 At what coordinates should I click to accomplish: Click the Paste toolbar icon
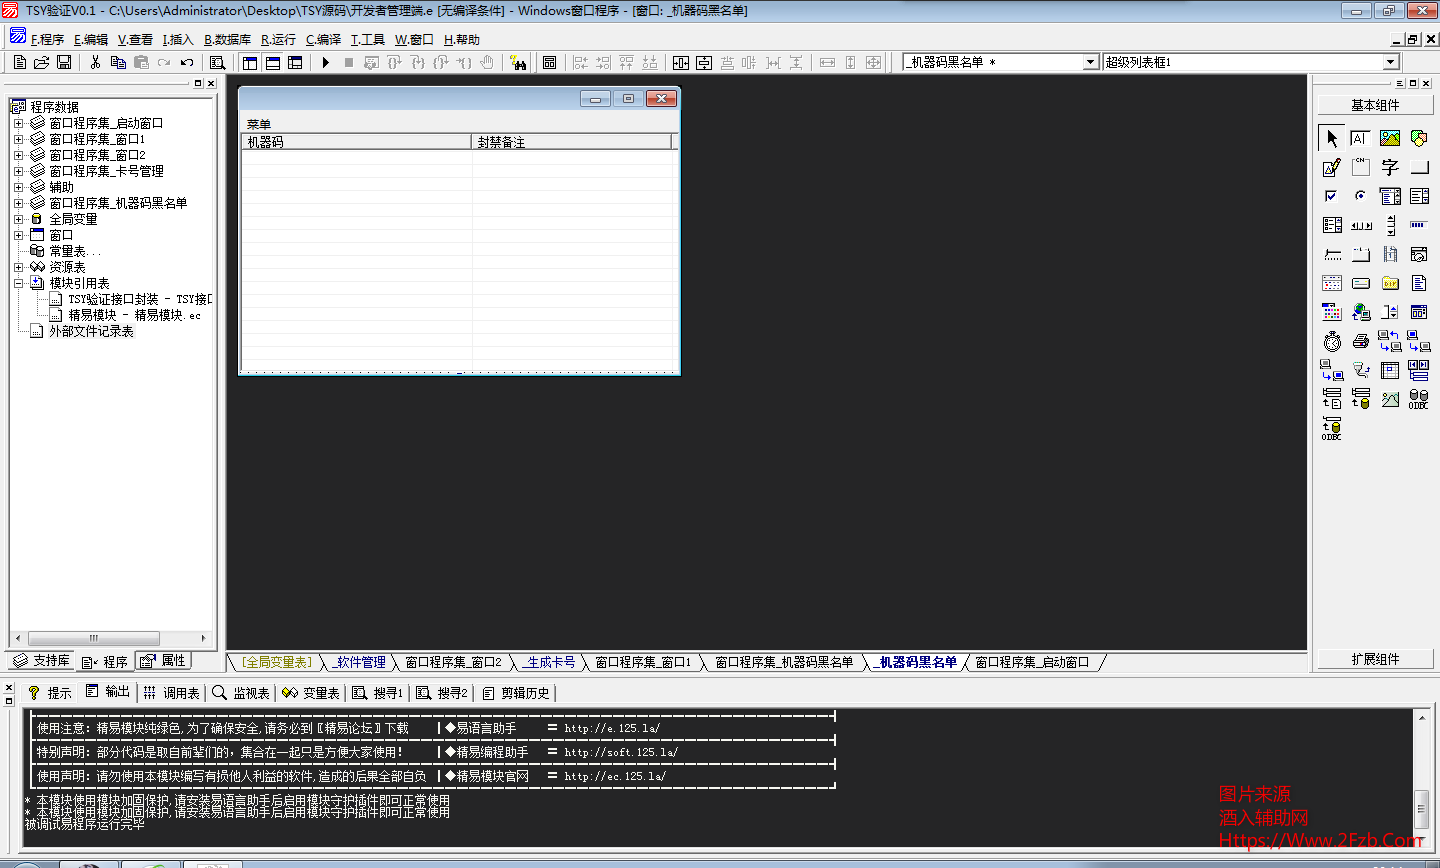(x=142, y=62)
